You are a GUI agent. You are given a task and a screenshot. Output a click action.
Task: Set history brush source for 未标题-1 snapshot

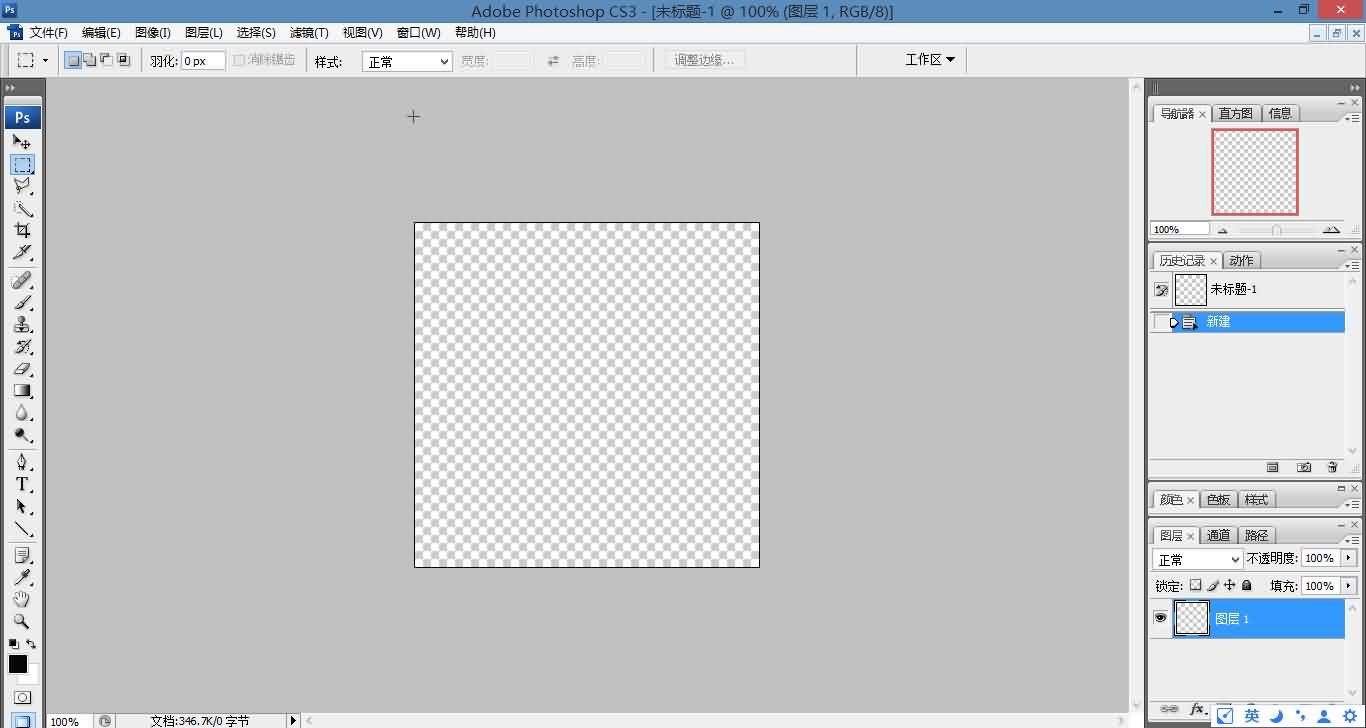[x=1161, y=290]
